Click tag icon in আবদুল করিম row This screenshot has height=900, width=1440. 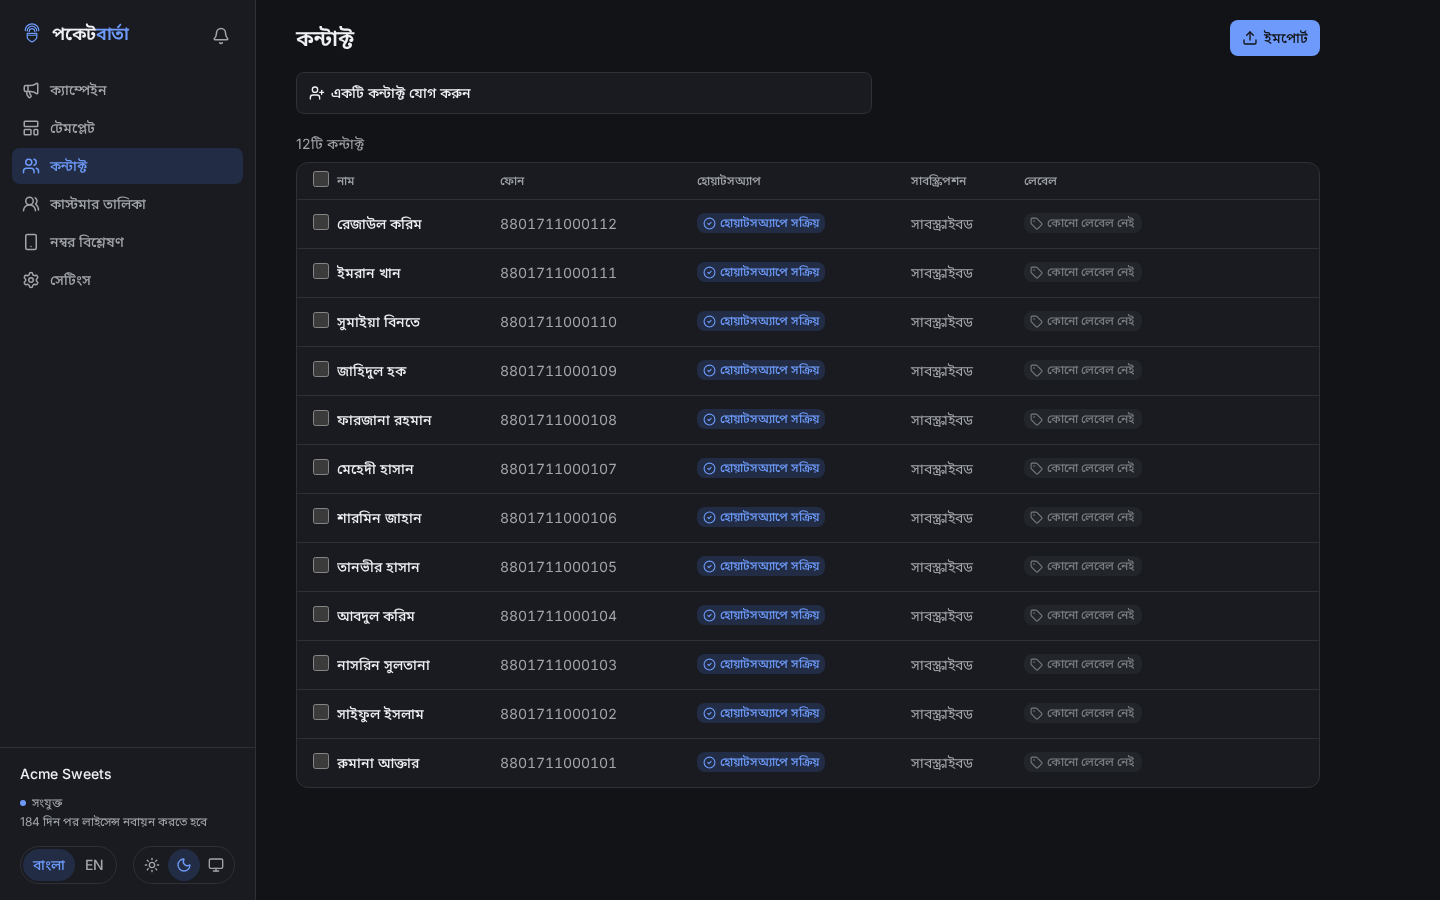point(1036,615)
